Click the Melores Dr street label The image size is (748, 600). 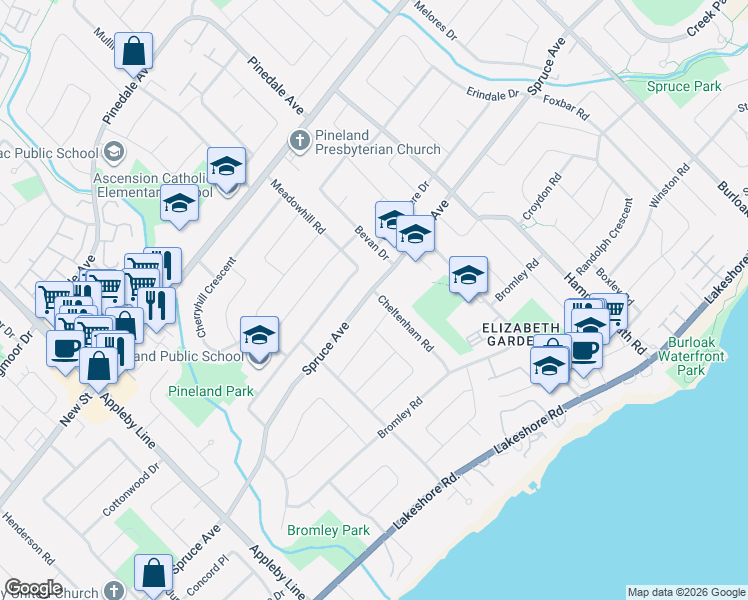coord(436,21)
